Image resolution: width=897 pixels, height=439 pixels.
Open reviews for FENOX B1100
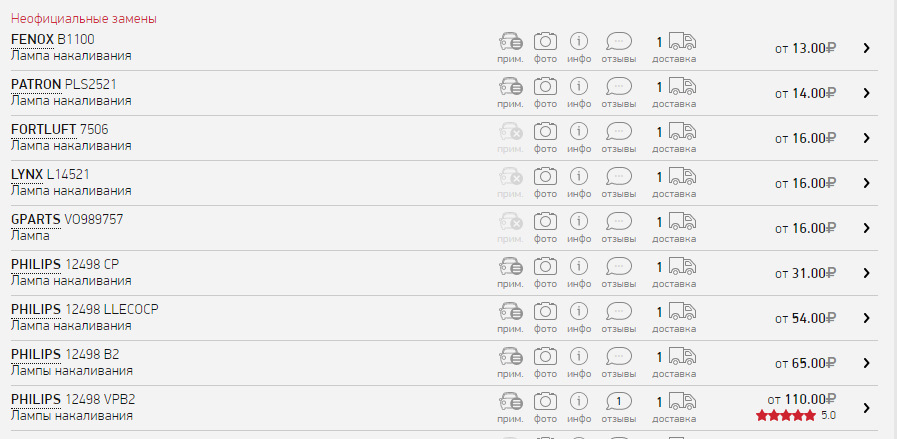pos(619,42)
